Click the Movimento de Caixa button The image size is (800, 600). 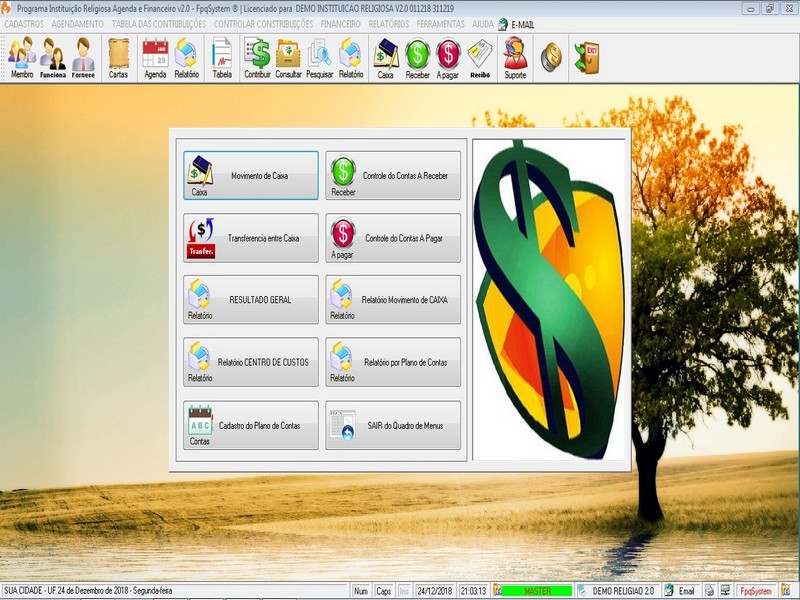coord(251,176)
